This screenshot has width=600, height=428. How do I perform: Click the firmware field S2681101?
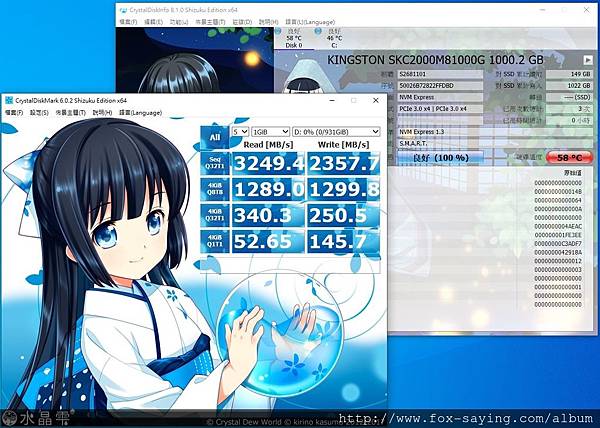coord(440,74)
